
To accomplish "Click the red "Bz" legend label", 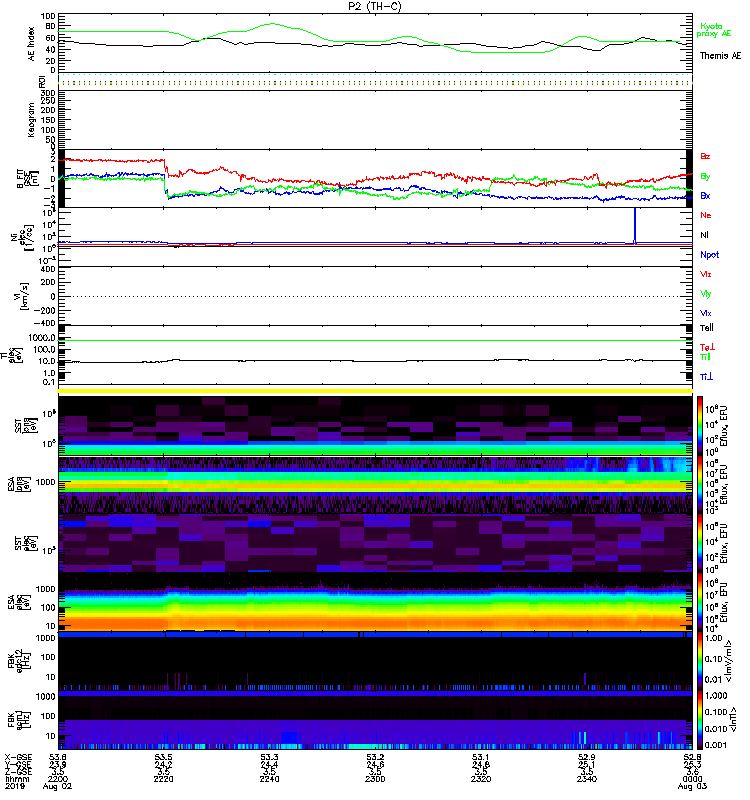I will pyautogui.click(x=705, y=156).
